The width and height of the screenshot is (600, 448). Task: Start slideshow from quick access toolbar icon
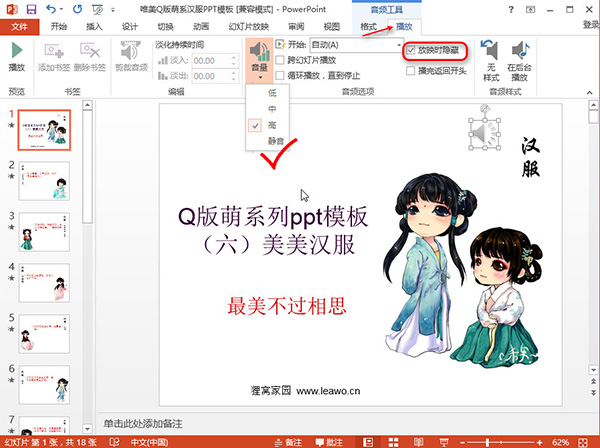pos(97,9)
